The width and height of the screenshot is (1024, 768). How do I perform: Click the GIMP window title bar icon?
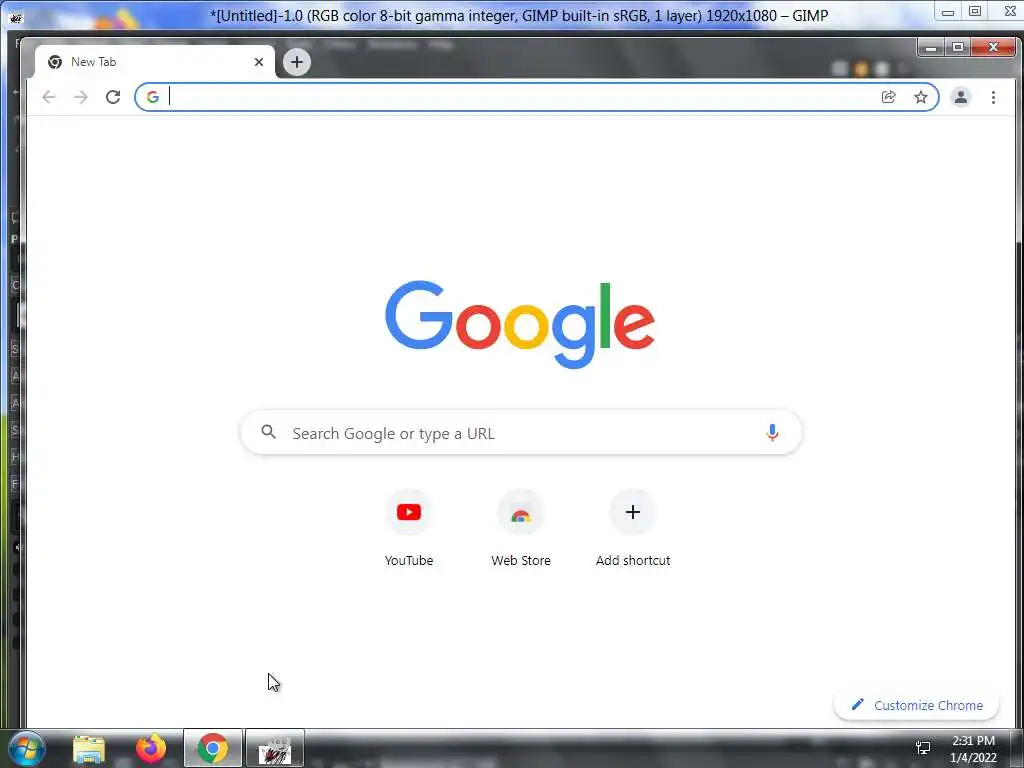(x=16, y=17)
